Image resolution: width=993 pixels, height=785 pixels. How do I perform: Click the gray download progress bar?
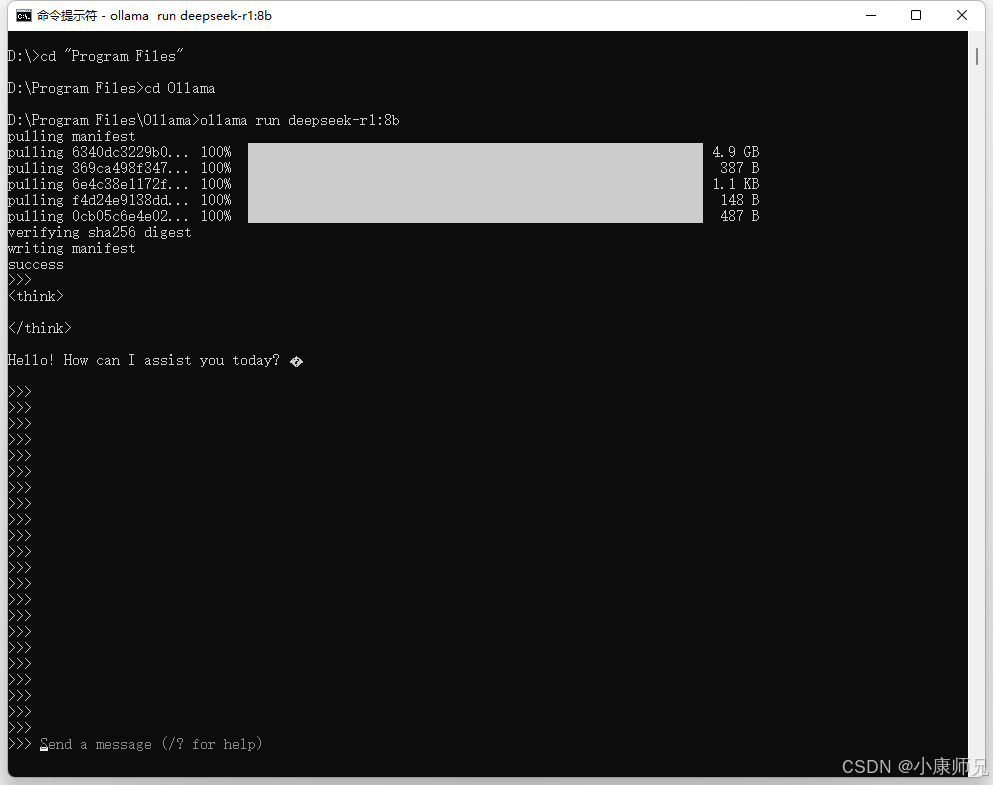tap(475, 183)
